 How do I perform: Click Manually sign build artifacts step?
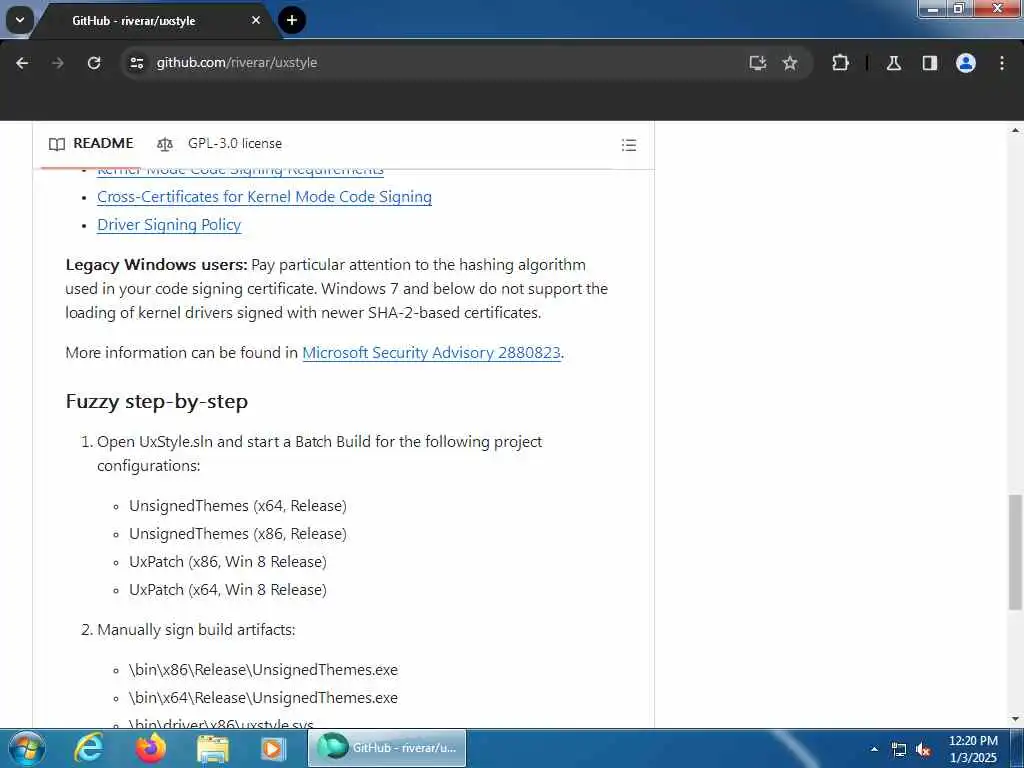(196, 630)
